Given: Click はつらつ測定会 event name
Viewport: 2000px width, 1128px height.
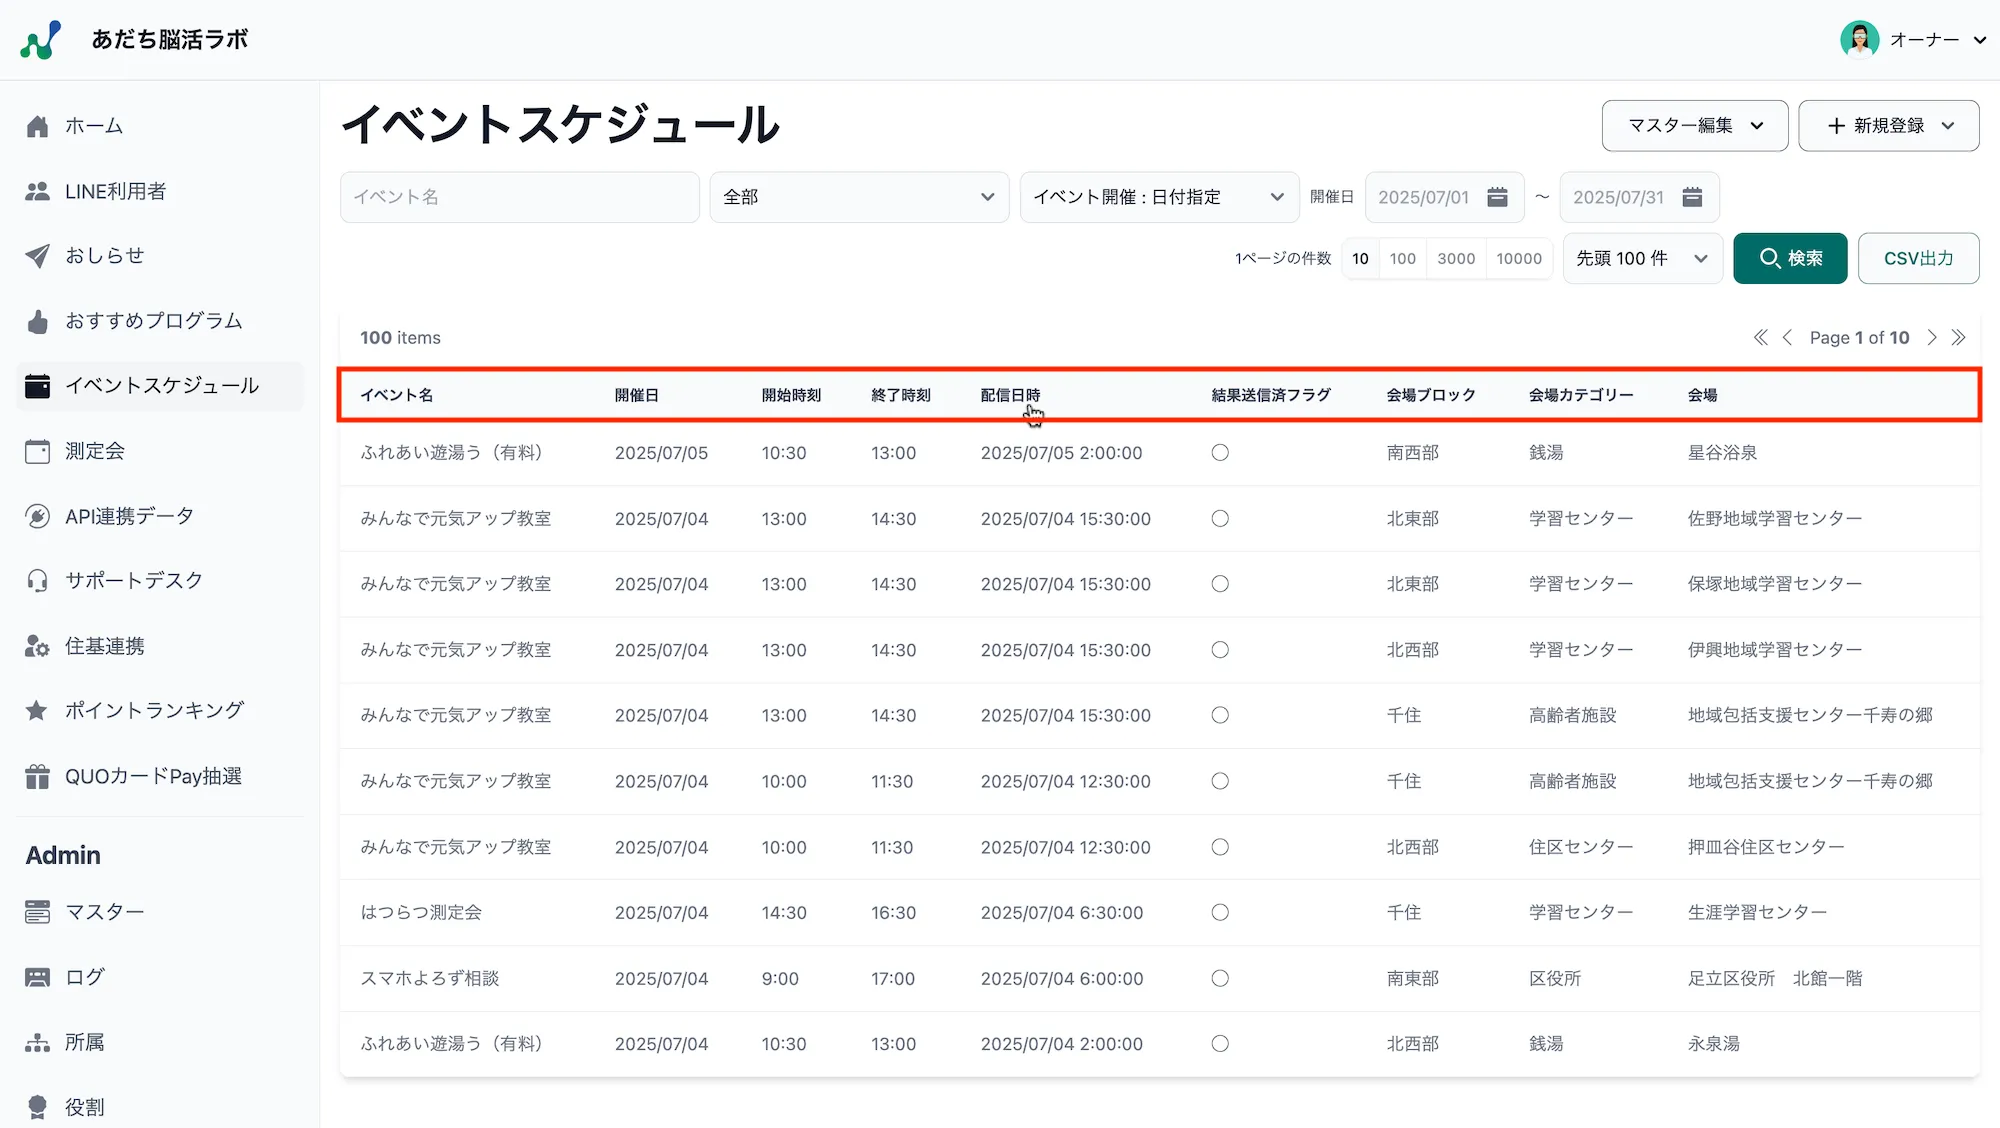Looking at the screenshot, I should 421,913.
